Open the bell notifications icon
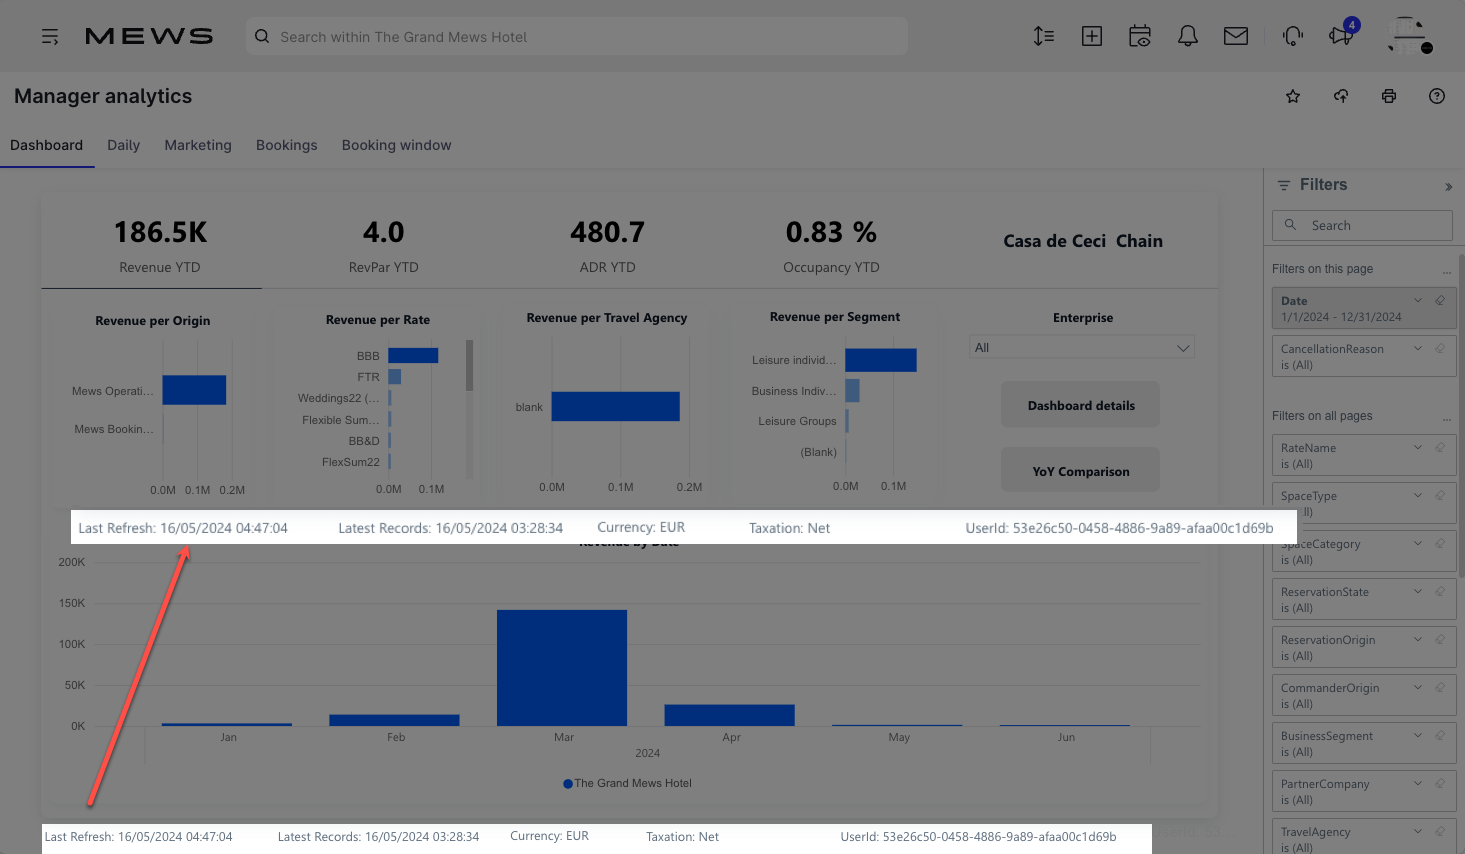1465x854 pixels. click(1188, 37)
